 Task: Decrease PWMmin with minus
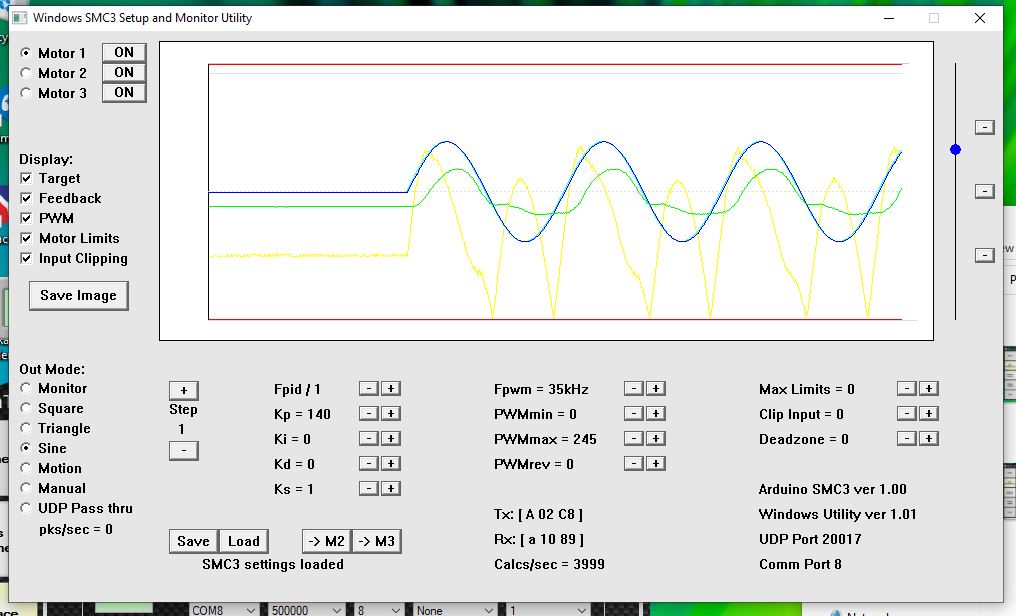tap(634, 414)
